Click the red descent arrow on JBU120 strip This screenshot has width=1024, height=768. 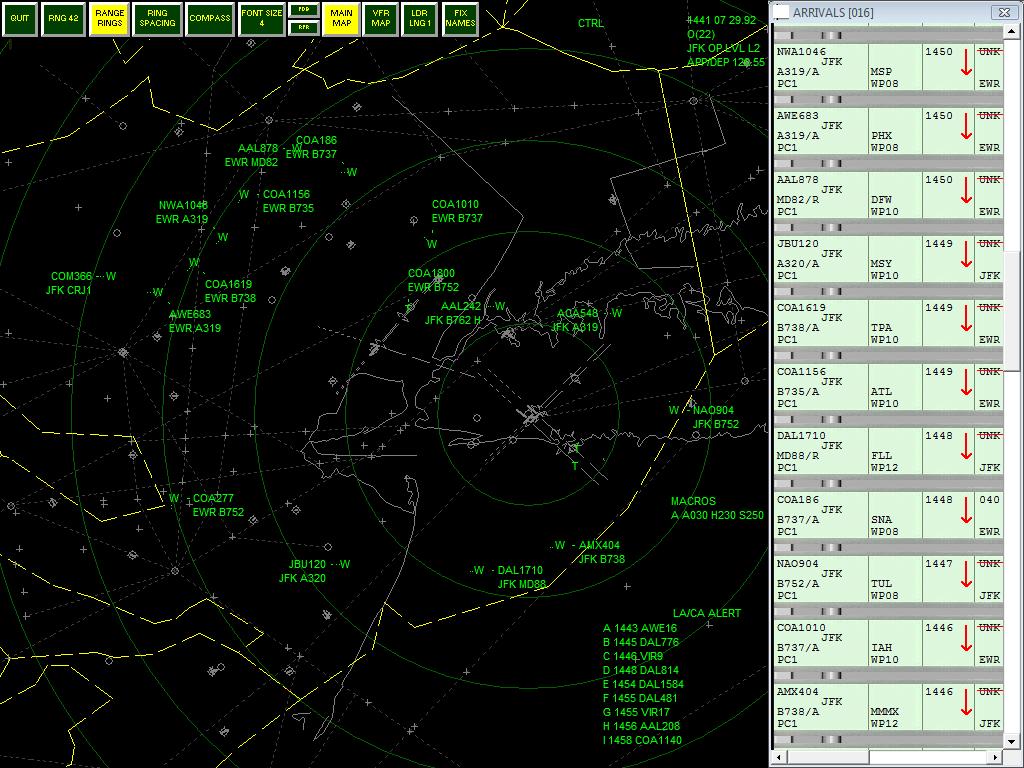click(x=966, y=255)
